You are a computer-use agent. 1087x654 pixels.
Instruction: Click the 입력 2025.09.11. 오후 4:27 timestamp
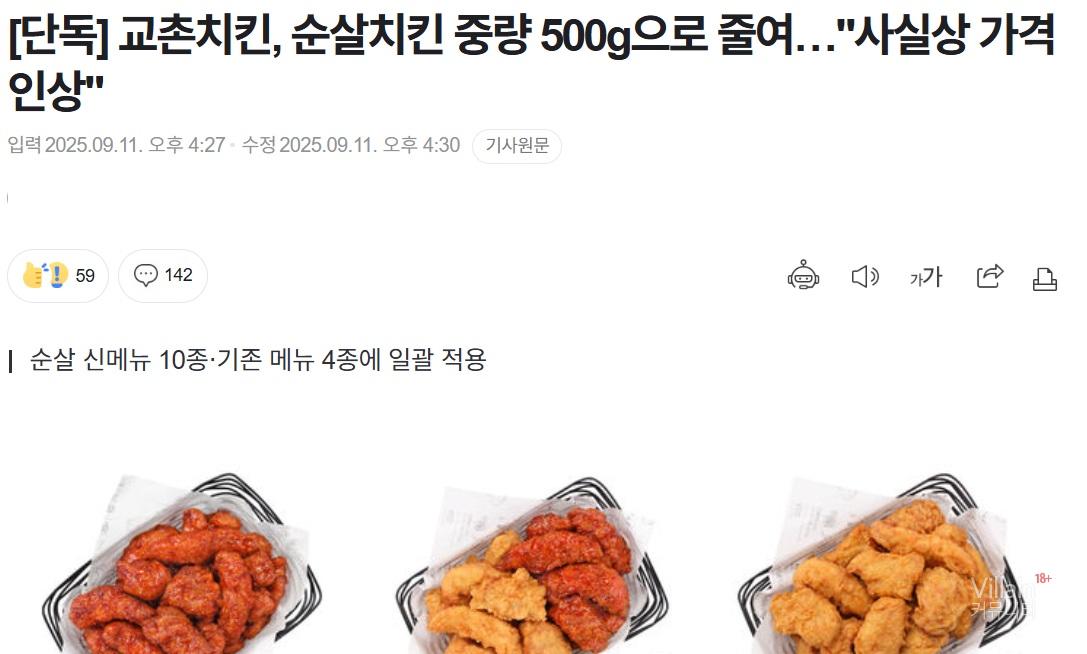point(116,145)
